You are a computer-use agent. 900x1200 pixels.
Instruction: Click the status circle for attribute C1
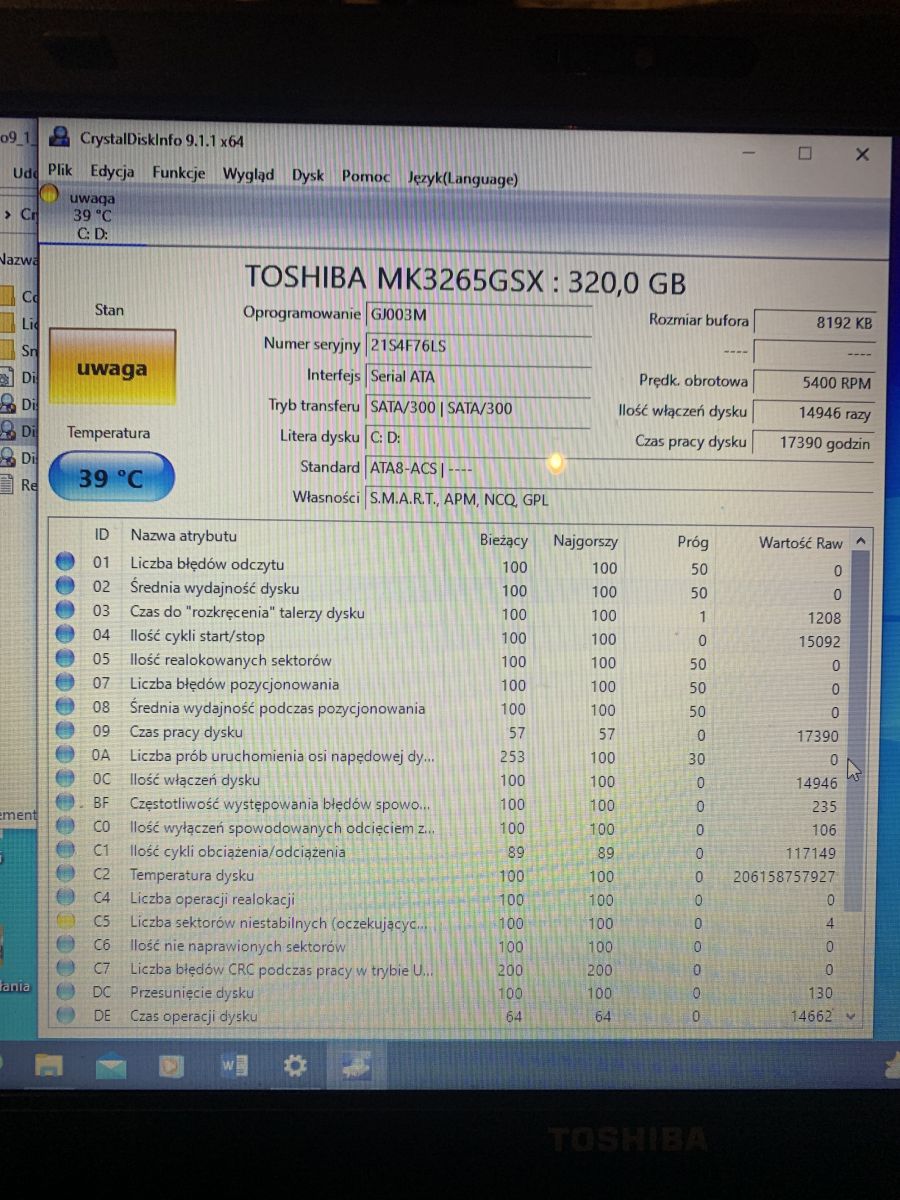65,851
